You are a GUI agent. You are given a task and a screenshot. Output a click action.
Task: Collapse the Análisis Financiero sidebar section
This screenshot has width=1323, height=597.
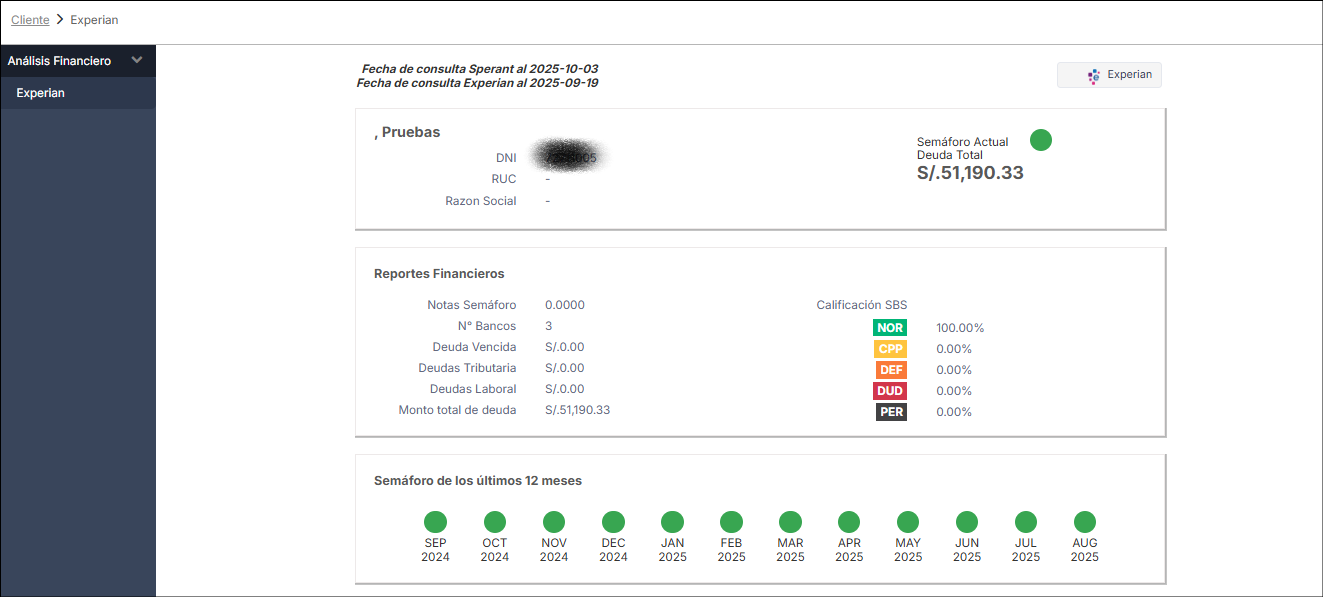[137, 60]
